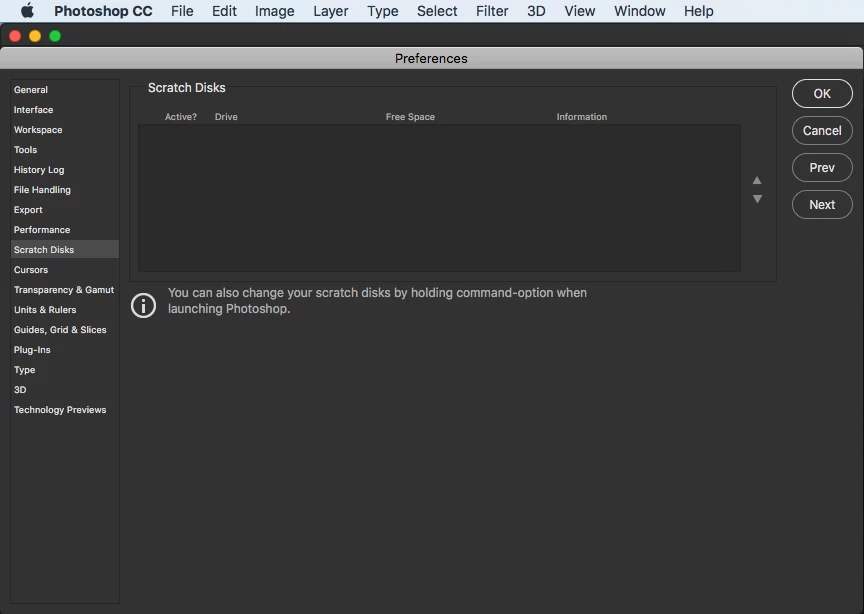The image size is (864, 614).
Task: Open the Apple menu
Action: click(27, 10)
